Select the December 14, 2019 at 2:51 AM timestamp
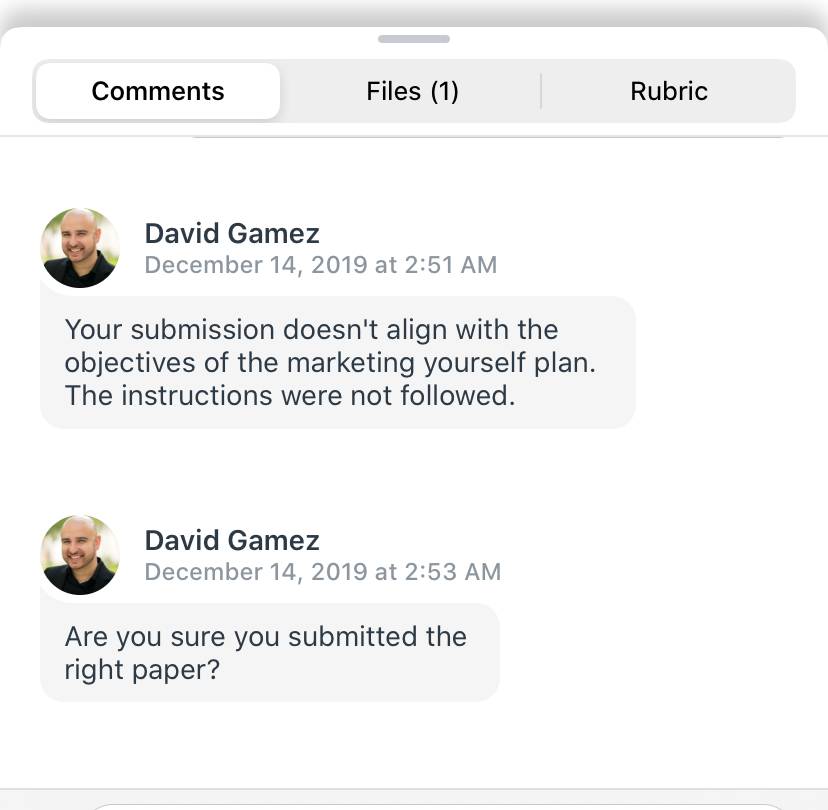 pyautogui.click(x=321, y=265)
